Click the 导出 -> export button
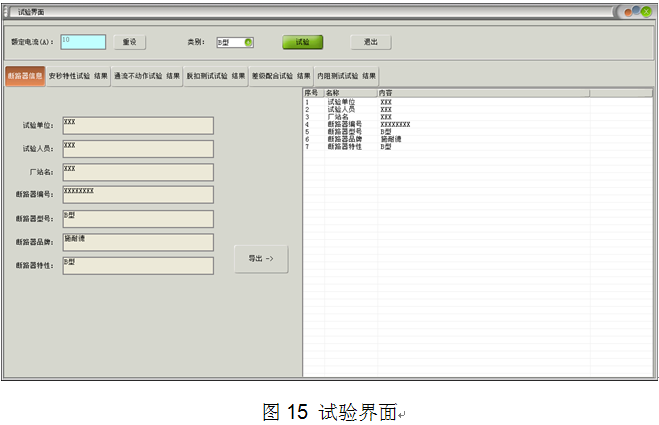The image size is (659, 425). pyautogui.click(x=260, y=258)
